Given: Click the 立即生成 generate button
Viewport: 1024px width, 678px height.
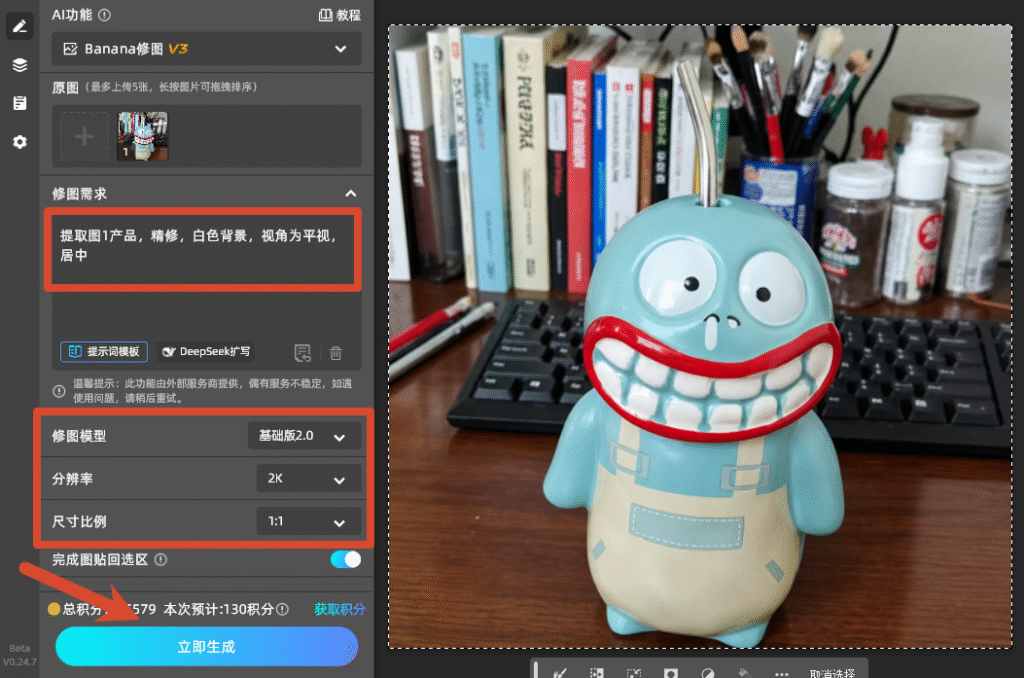Looking at the screenshot, I should (x=206, y=647).
